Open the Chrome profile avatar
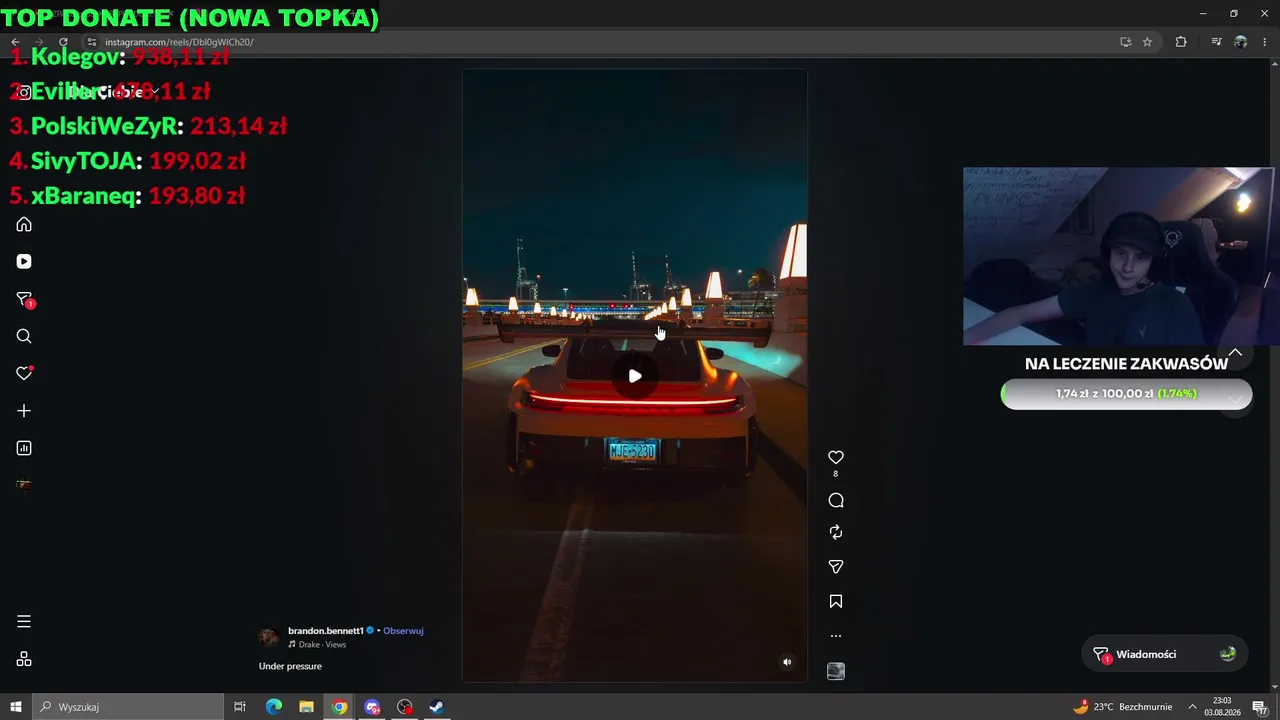1280x720 pixels. pos(1241,42)
